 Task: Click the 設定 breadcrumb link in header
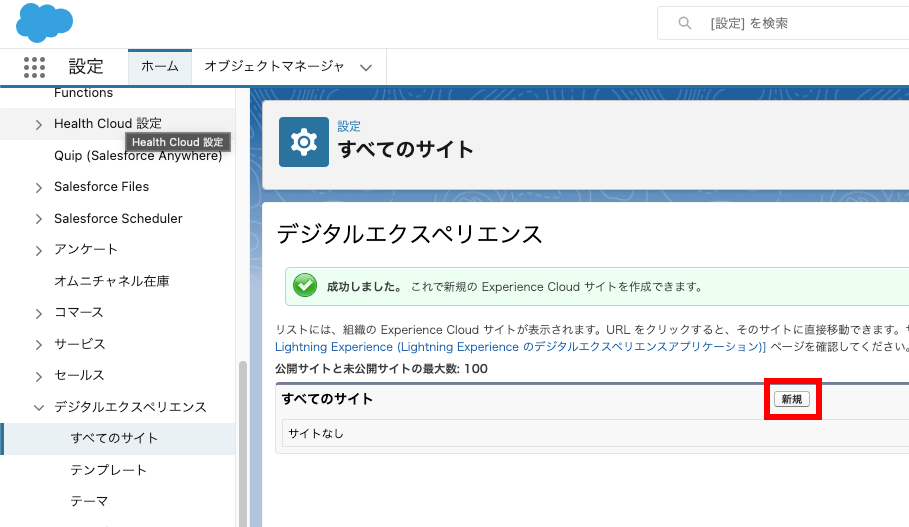[x=349, y=126]
